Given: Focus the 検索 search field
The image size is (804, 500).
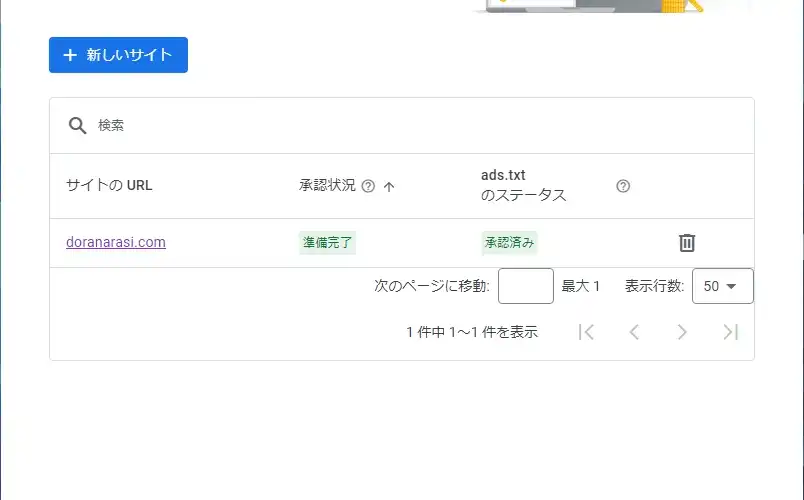Looking at the screenshot, I should 400,125.
